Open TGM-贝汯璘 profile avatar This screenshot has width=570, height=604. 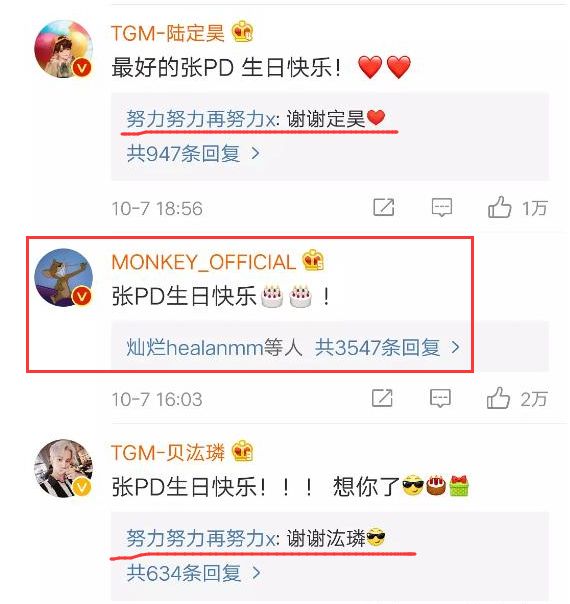tap(64, 468)
